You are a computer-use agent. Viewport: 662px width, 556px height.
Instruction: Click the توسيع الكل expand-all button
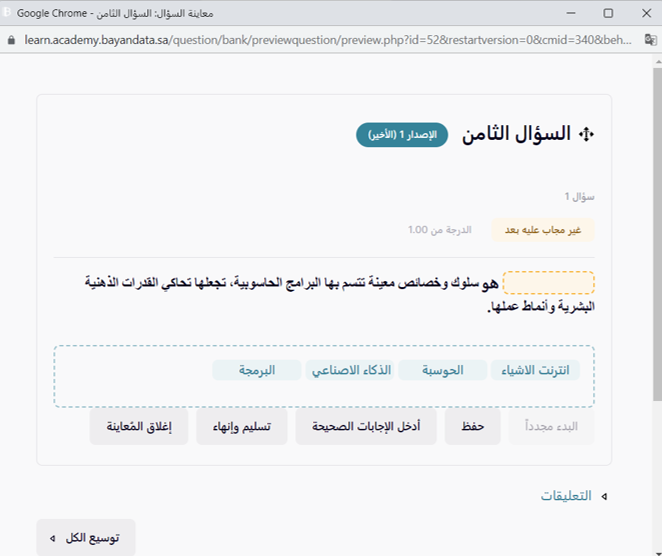[86, 538]
